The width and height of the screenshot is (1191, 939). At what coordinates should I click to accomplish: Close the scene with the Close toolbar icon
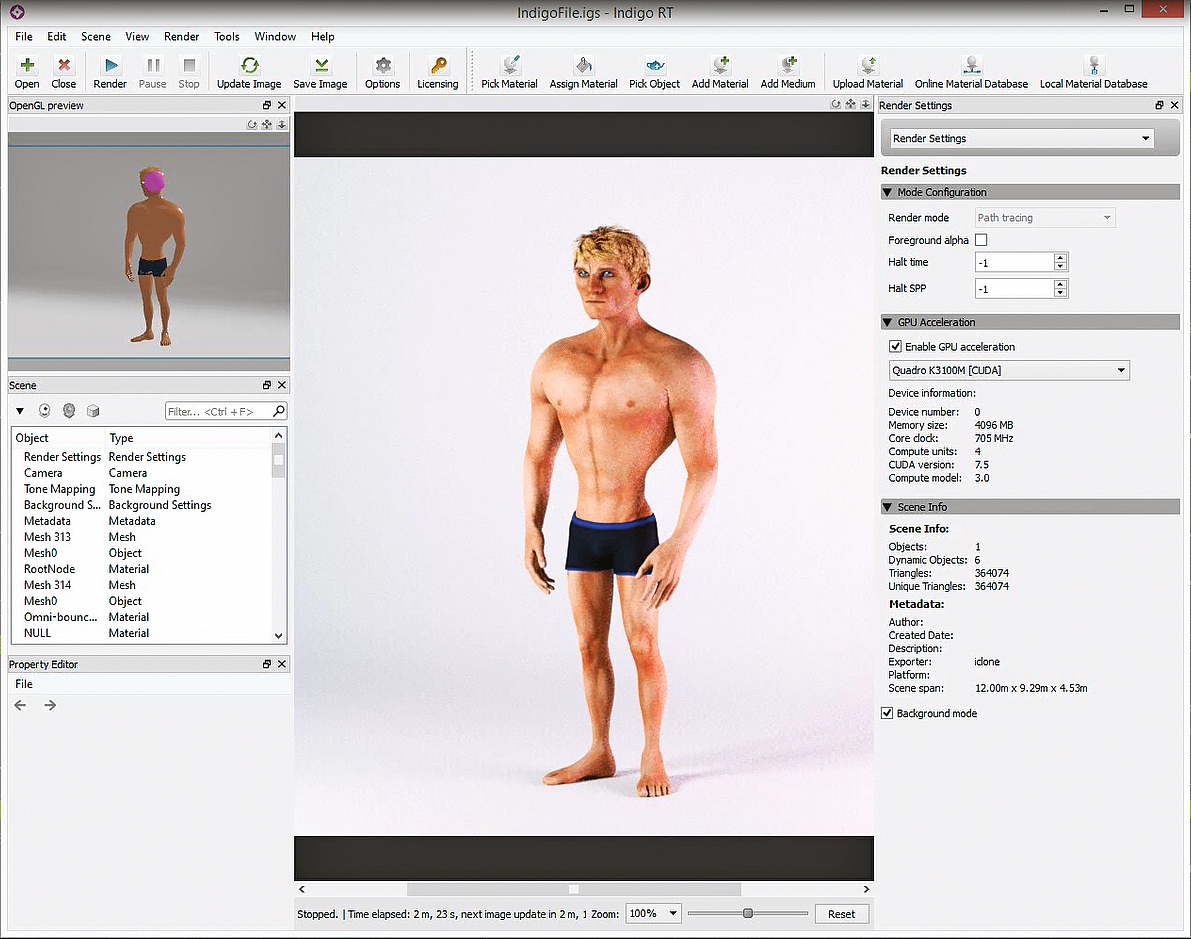(x=64, y=72)
